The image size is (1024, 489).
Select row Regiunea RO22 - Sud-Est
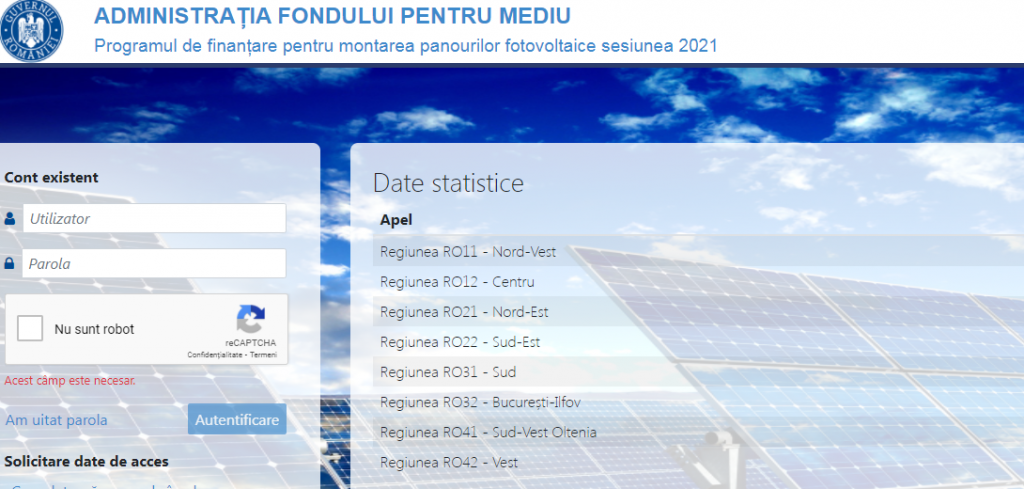tap(698, 342)
